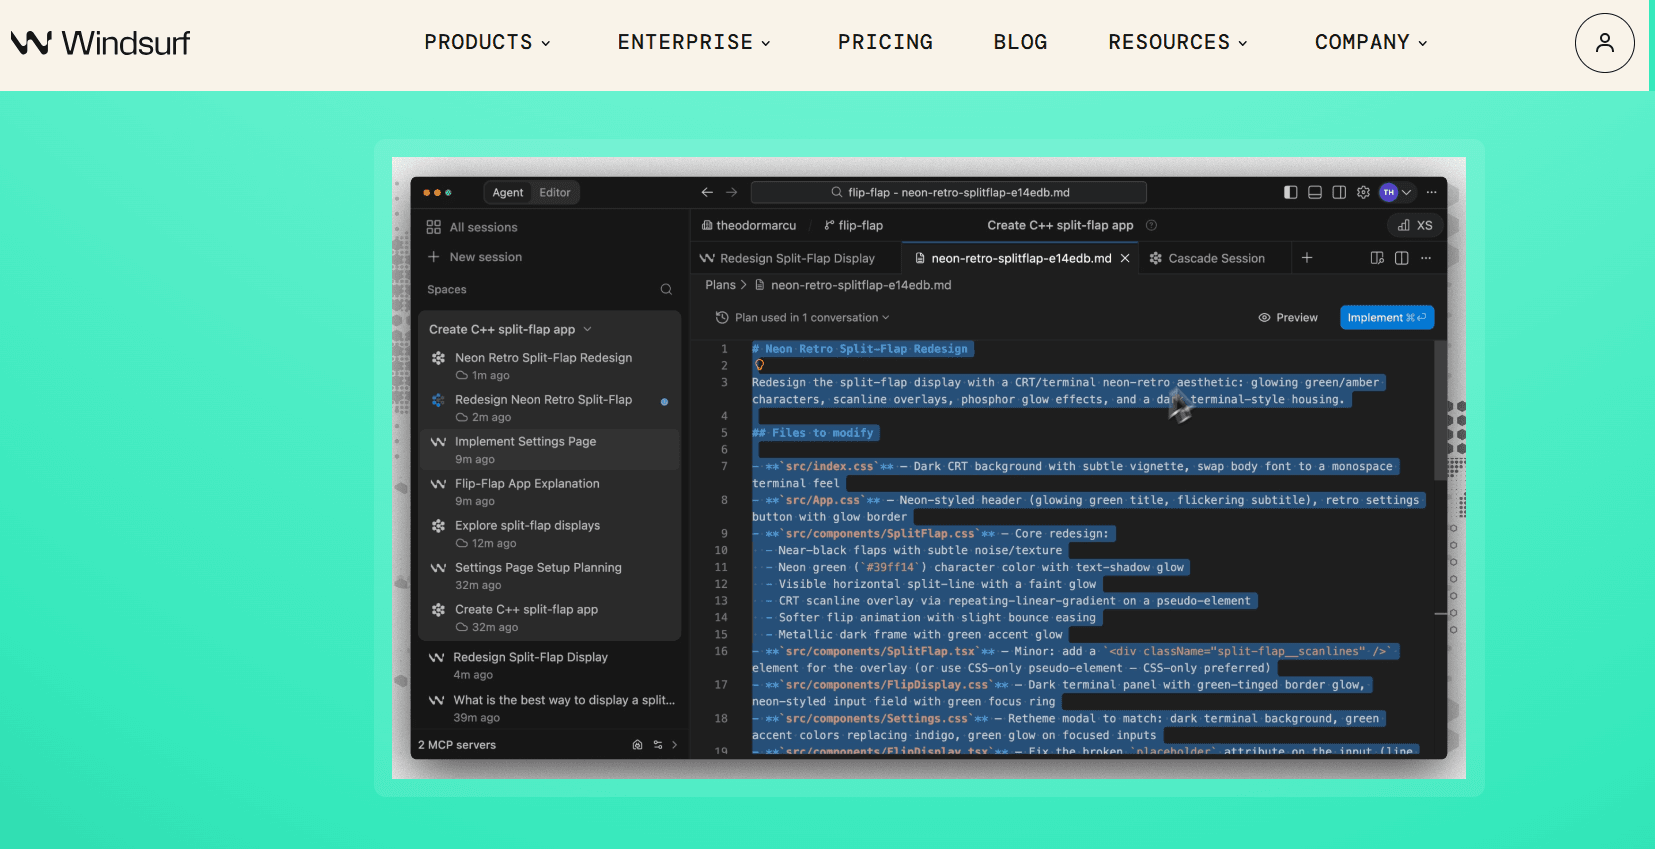Start a New session
The image size is (1655, 849).
[485, 257]
